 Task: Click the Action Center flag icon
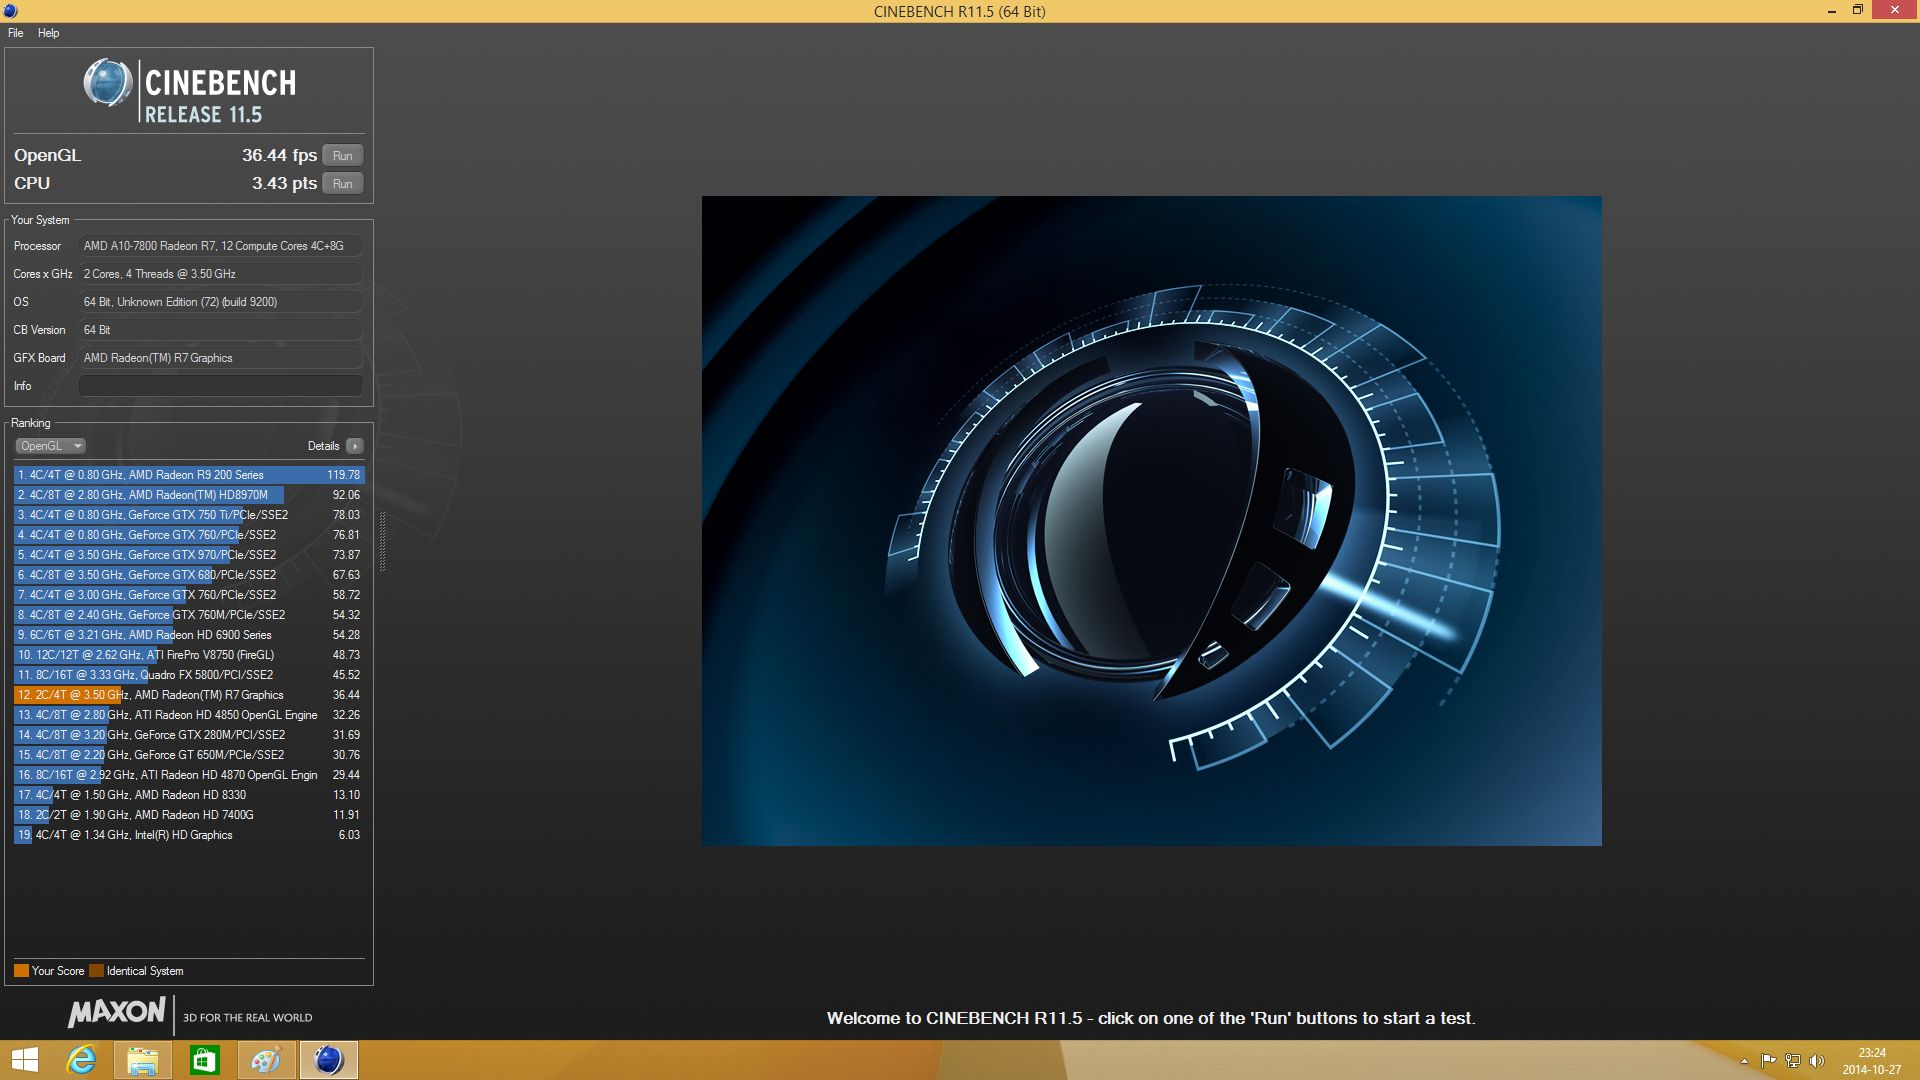click(x=1768, y=1061)
